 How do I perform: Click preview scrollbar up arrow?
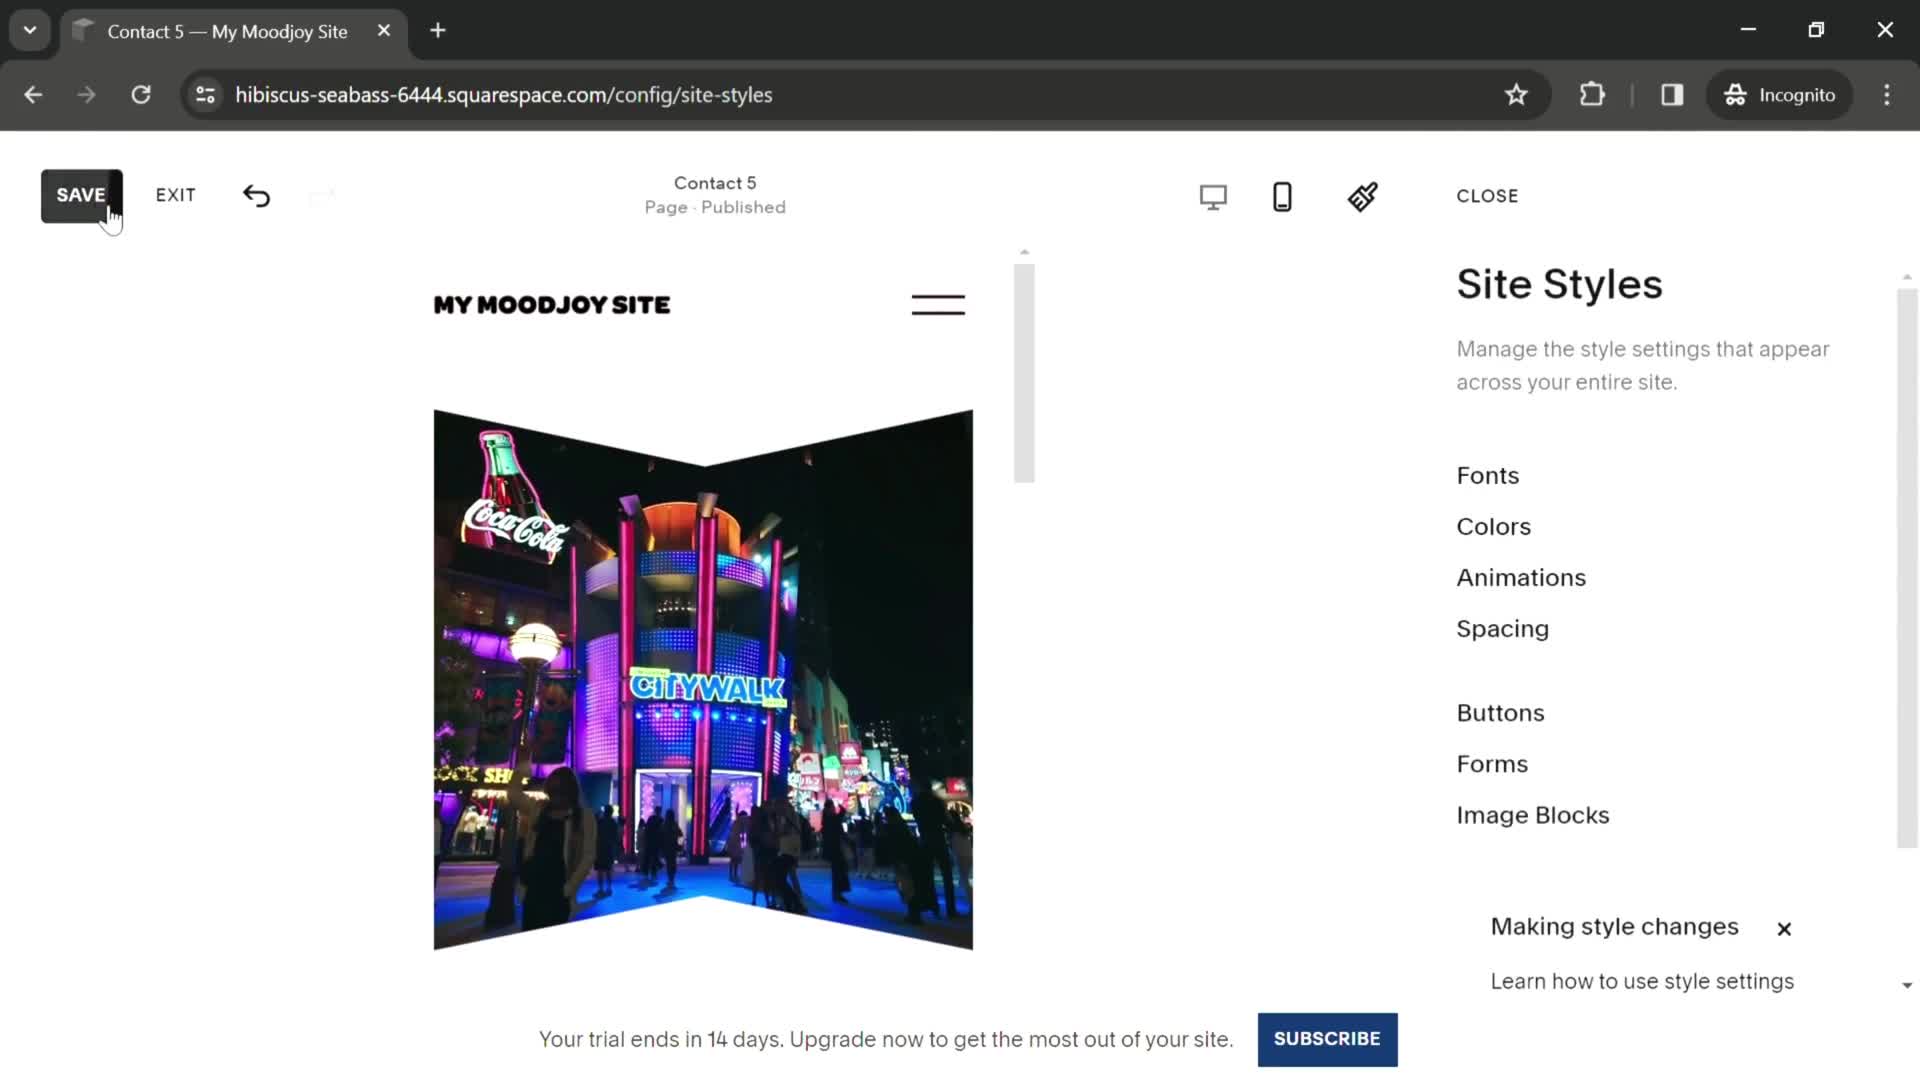click(1024, 253)
